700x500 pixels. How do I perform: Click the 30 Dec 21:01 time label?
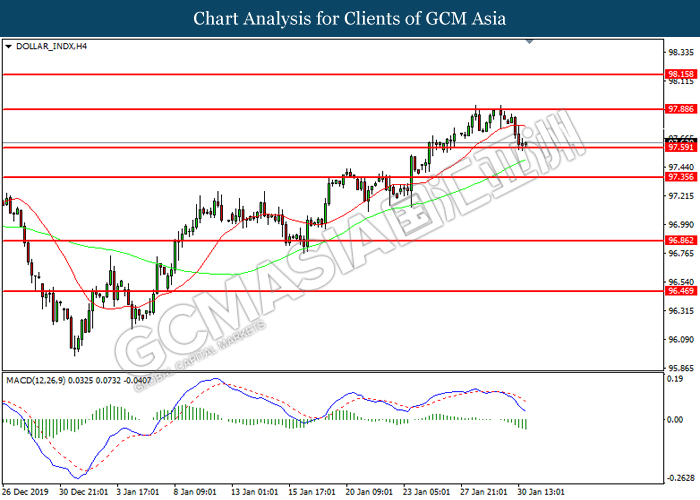pyautogui.click(x=84, y=492)
